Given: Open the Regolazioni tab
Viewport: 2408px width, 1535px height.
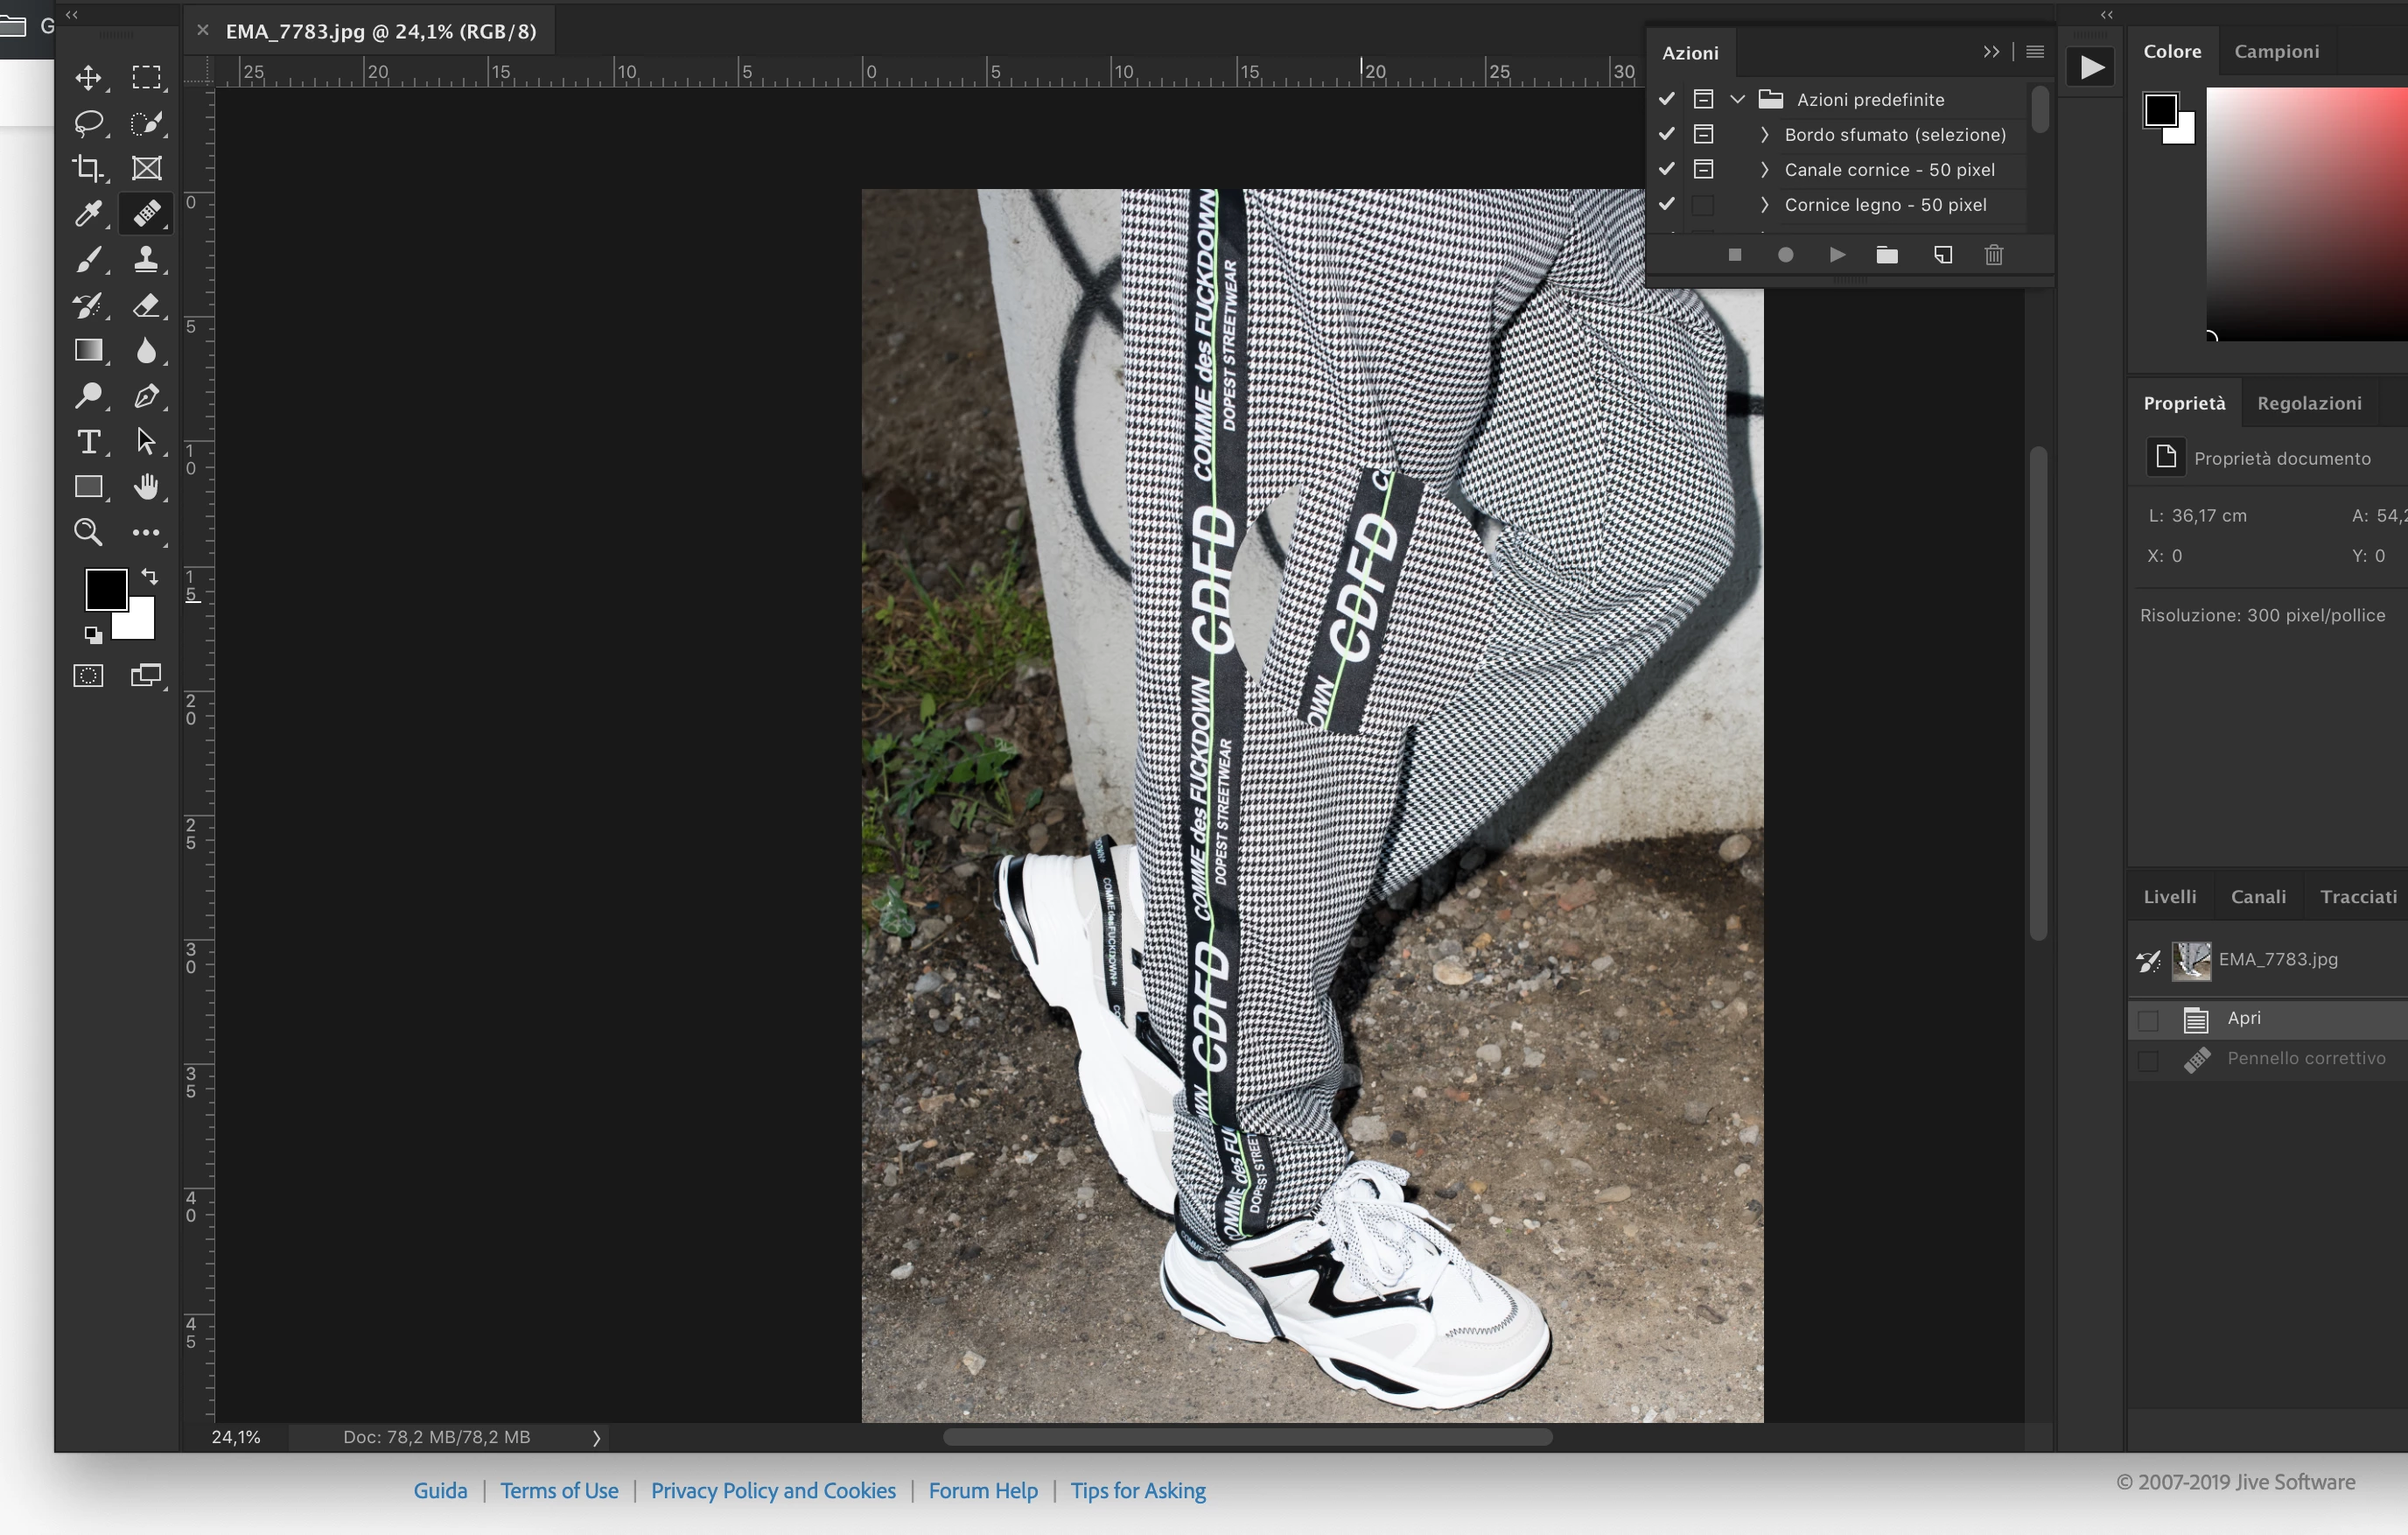Looking at the screenshot, I should point(2309,403).
